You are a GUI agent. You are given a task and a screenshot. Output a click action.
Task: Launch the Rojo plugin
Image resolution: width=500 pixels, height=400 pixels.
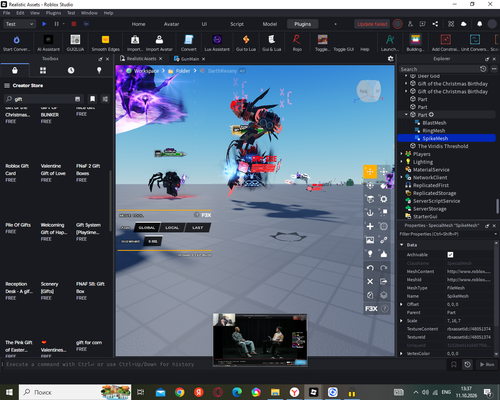pyautogui.click(x=297, y=43)
